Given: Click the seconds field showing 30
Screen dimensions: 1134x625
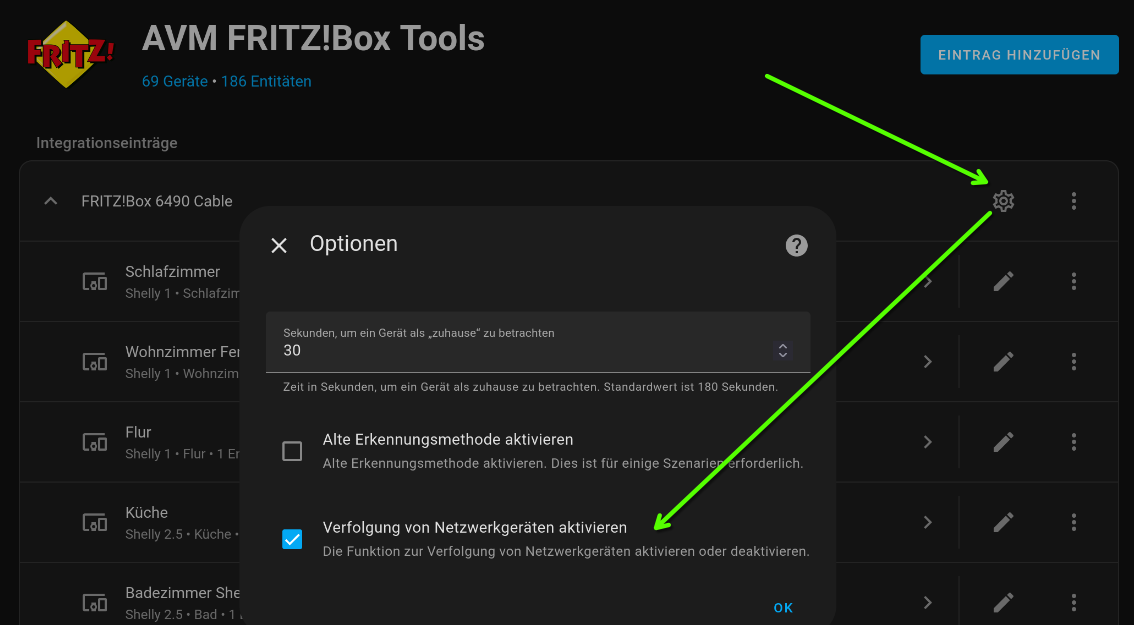Looking at the screenshot, I should click(538, 342).
